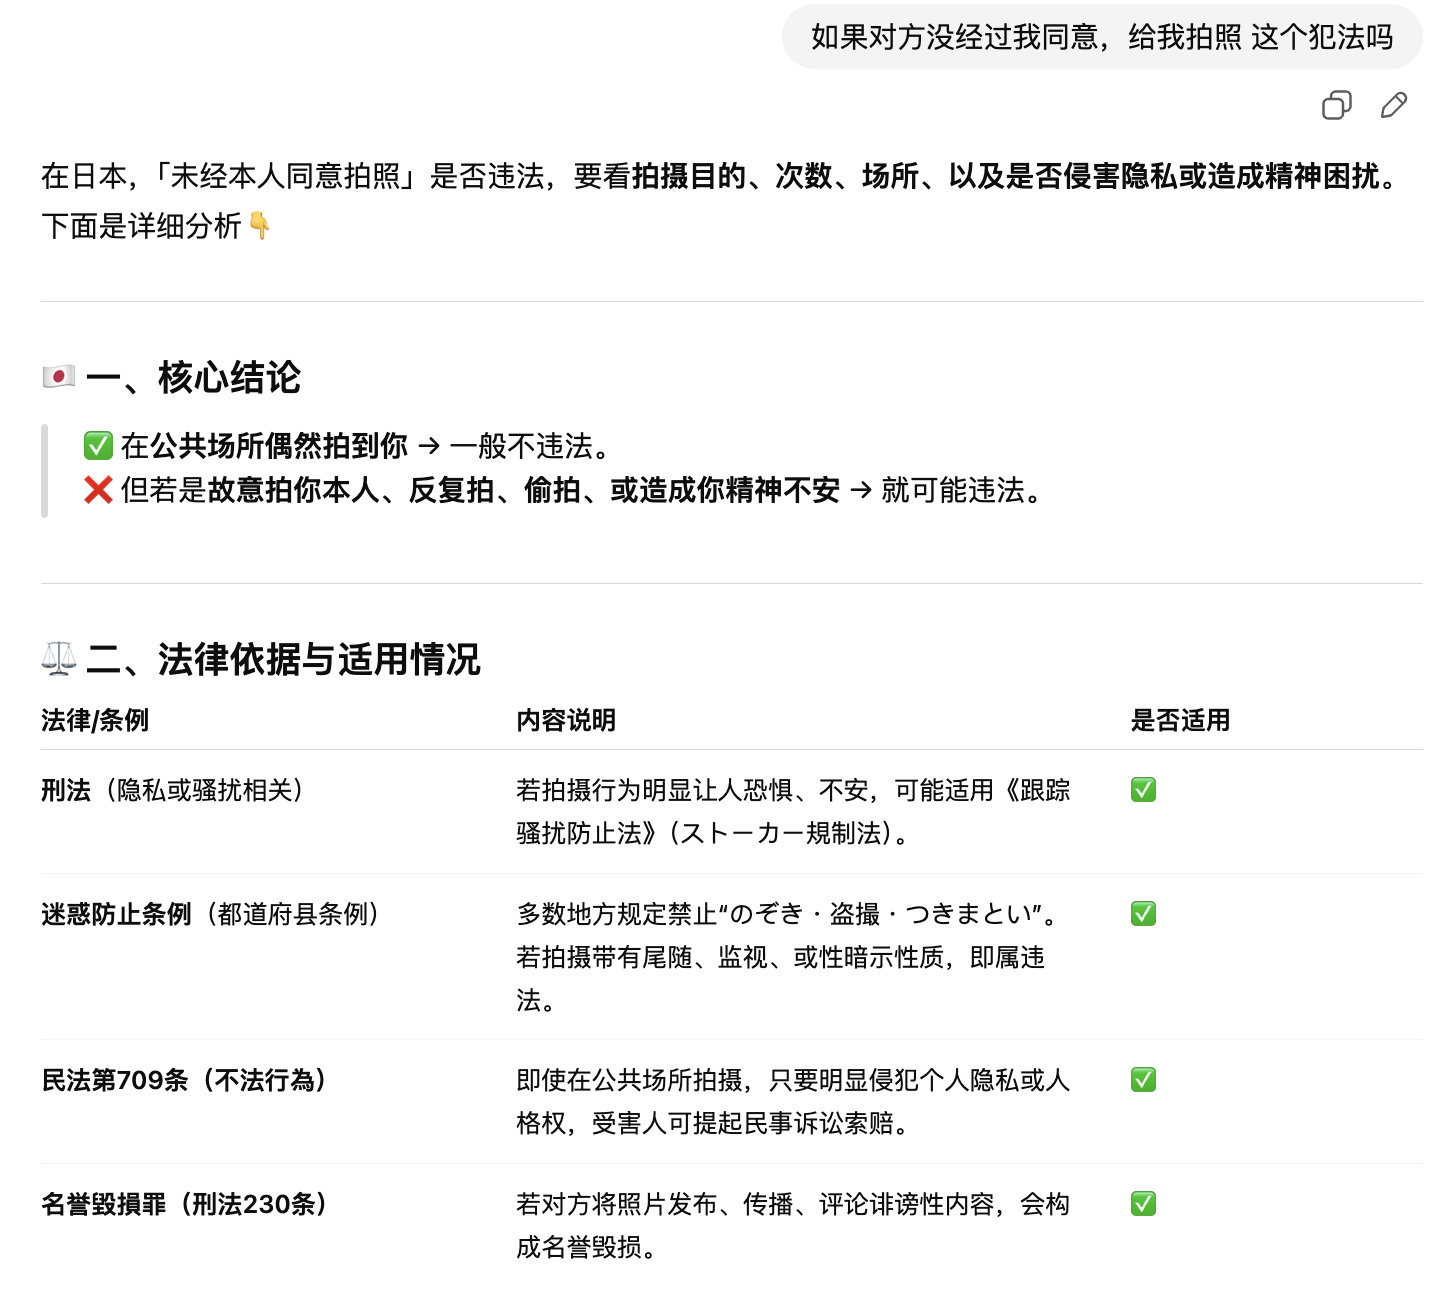Viewport: 1446px width, 1314px height.
Task: Click the green check before 在公共场所偶然拍到你
Action: [x=98, y=445]
